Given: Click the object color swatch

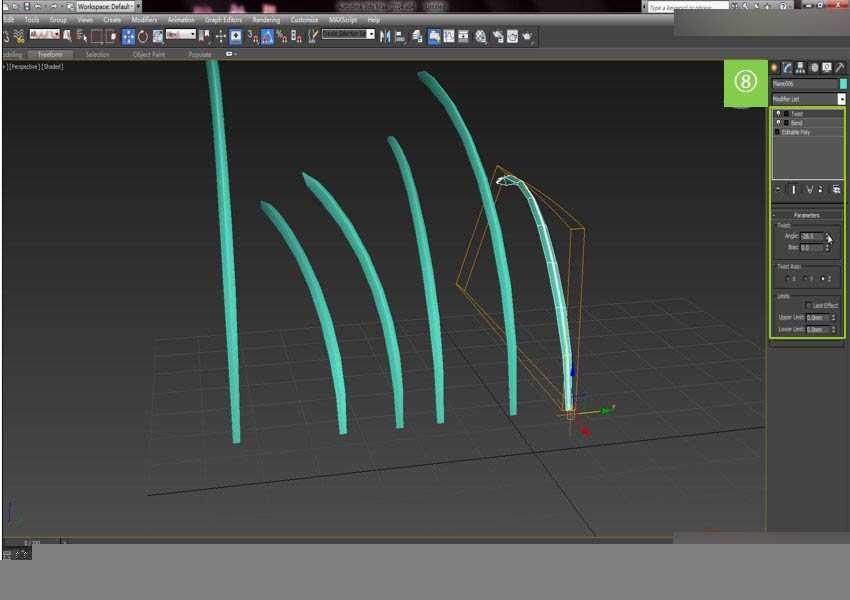Looking at the screenshot, I should (x=843, y=84).
